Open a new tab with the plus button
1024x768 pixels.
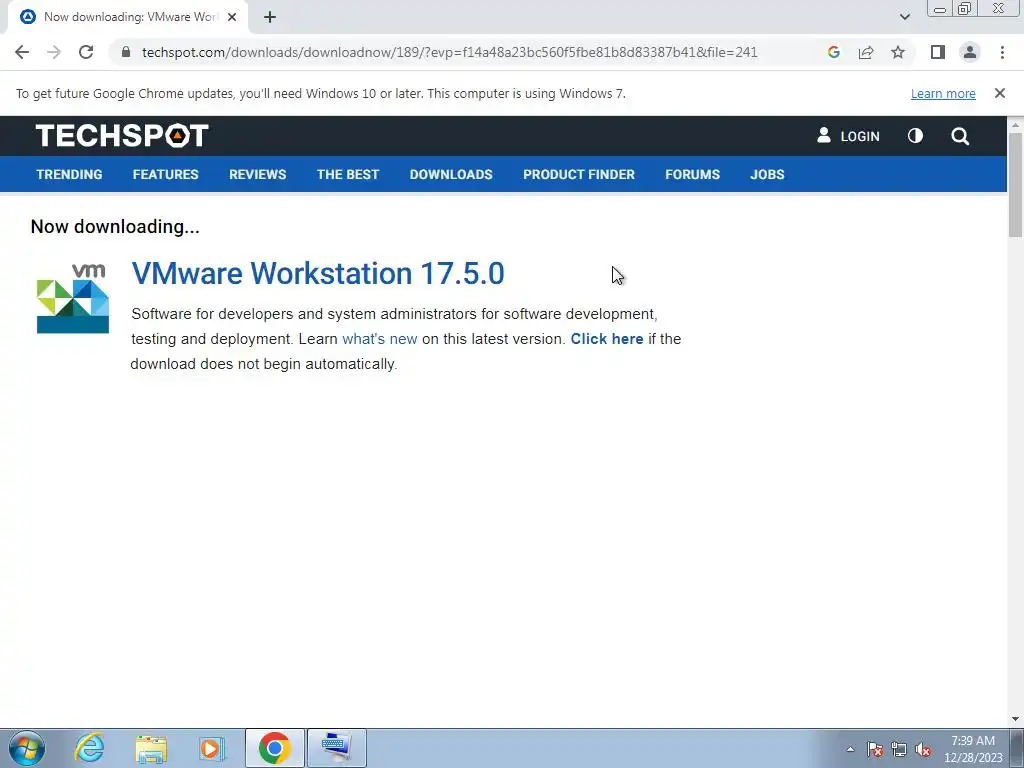270,17
